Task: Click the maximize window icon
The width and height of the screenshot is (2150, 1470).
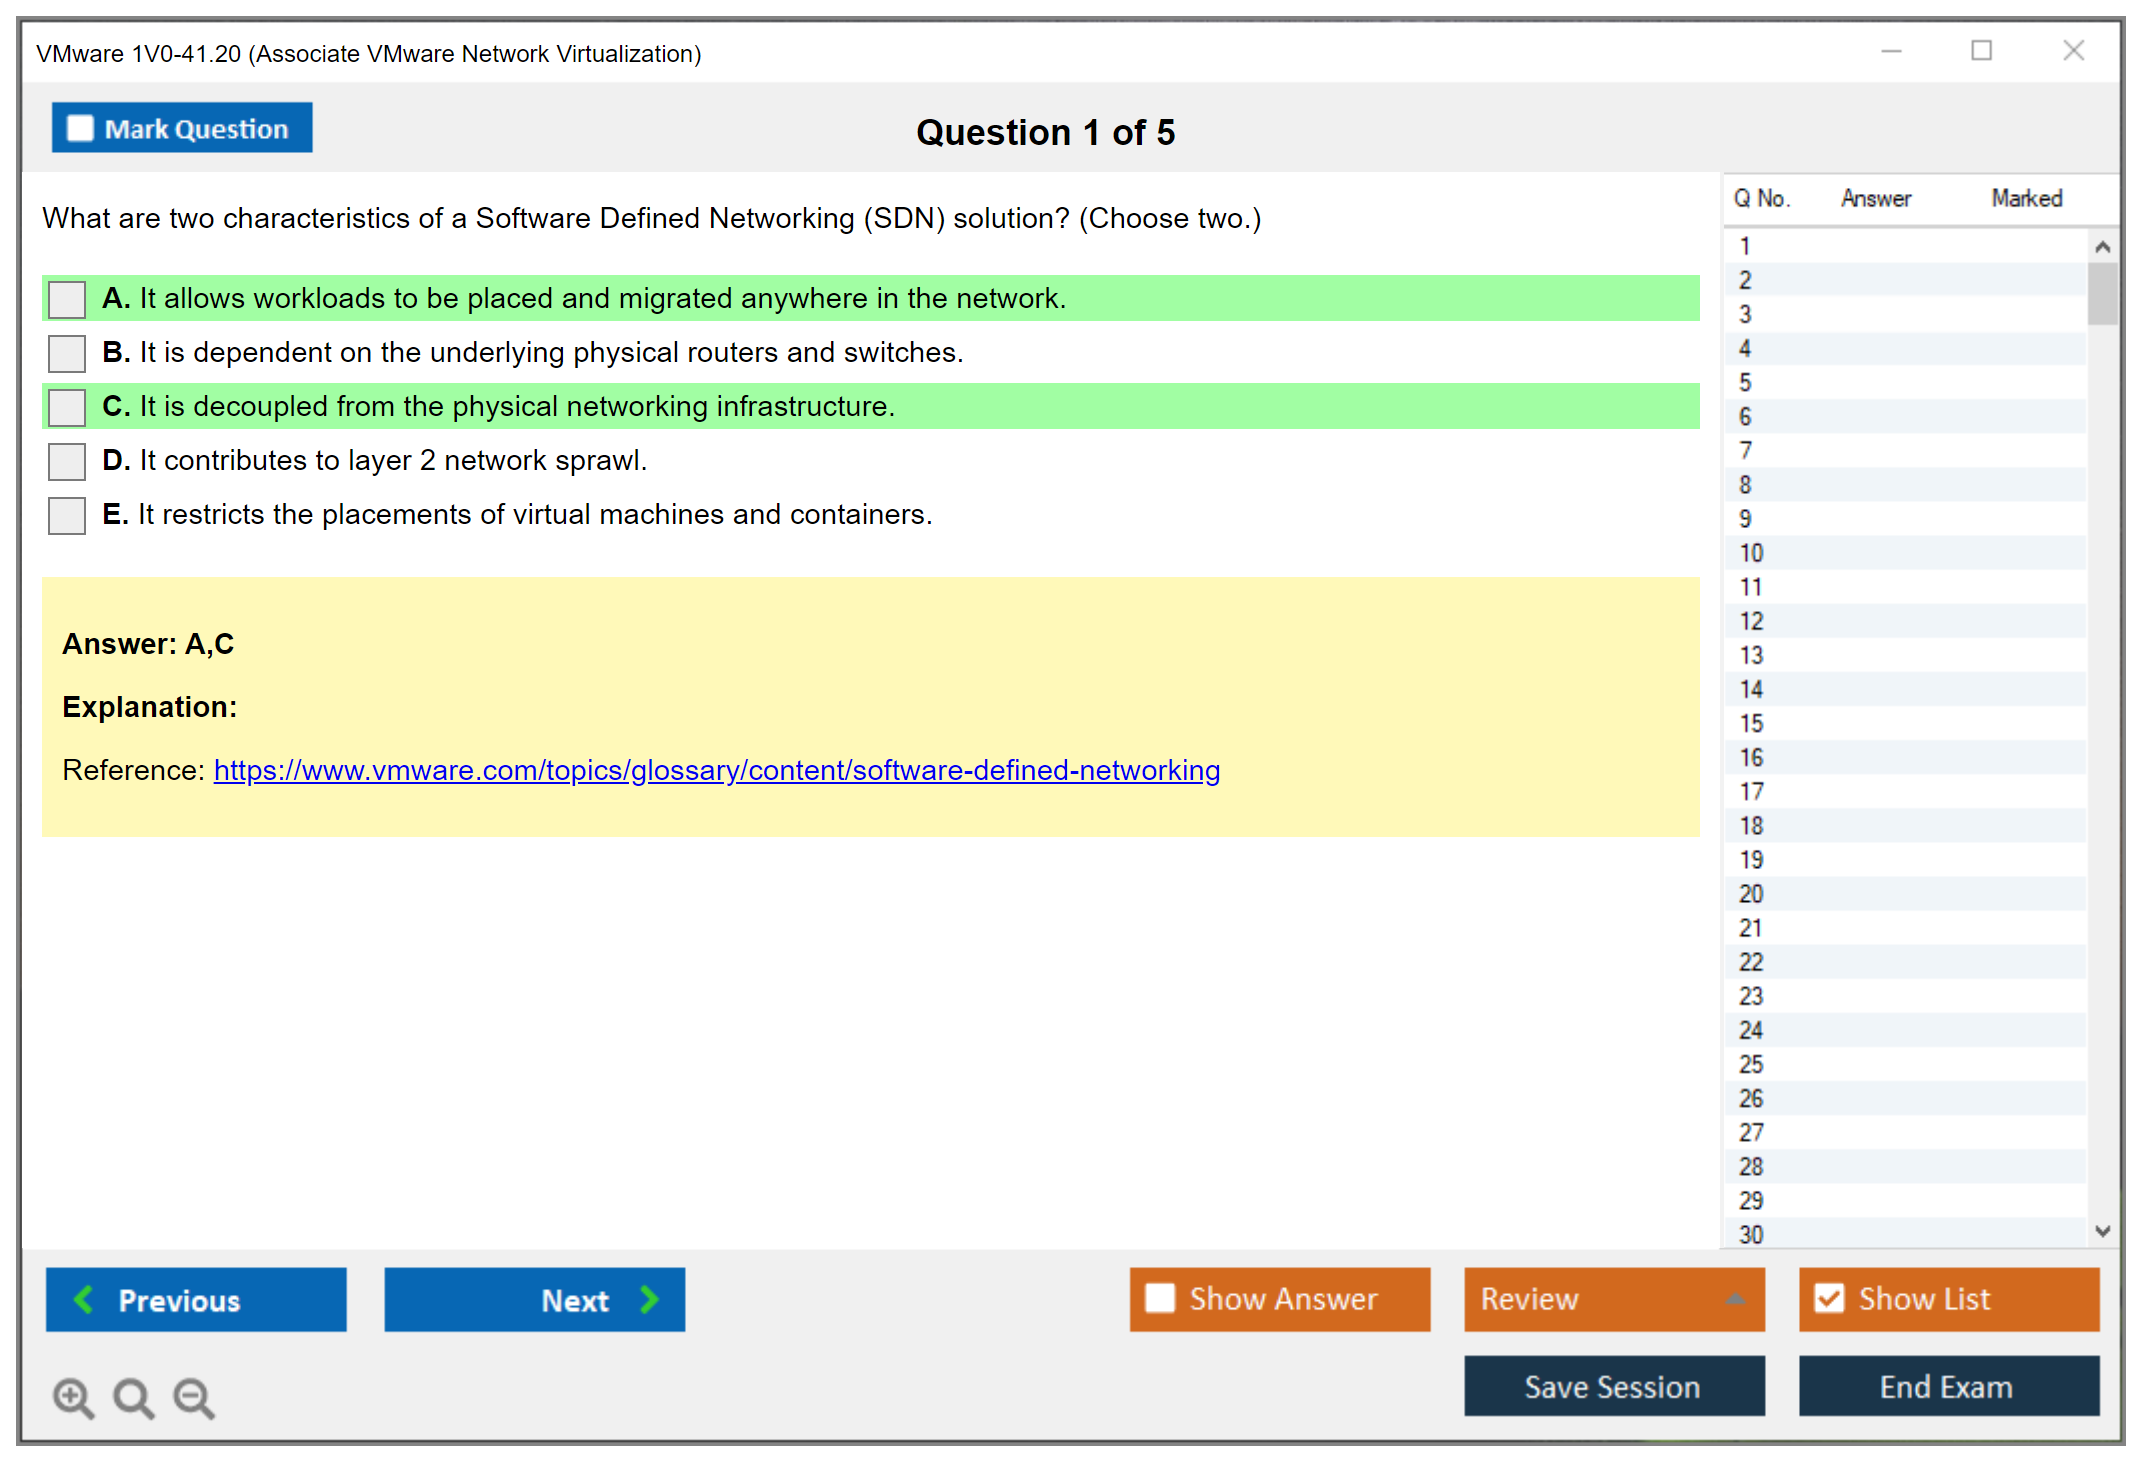Action: (1981, 51)
